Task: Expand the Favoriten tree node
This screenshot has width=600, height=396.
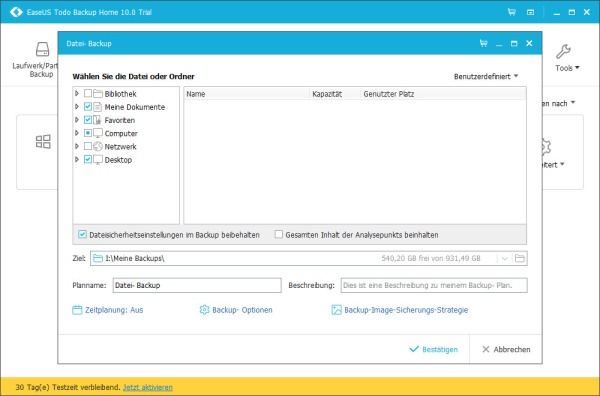Action: [77, 120]
